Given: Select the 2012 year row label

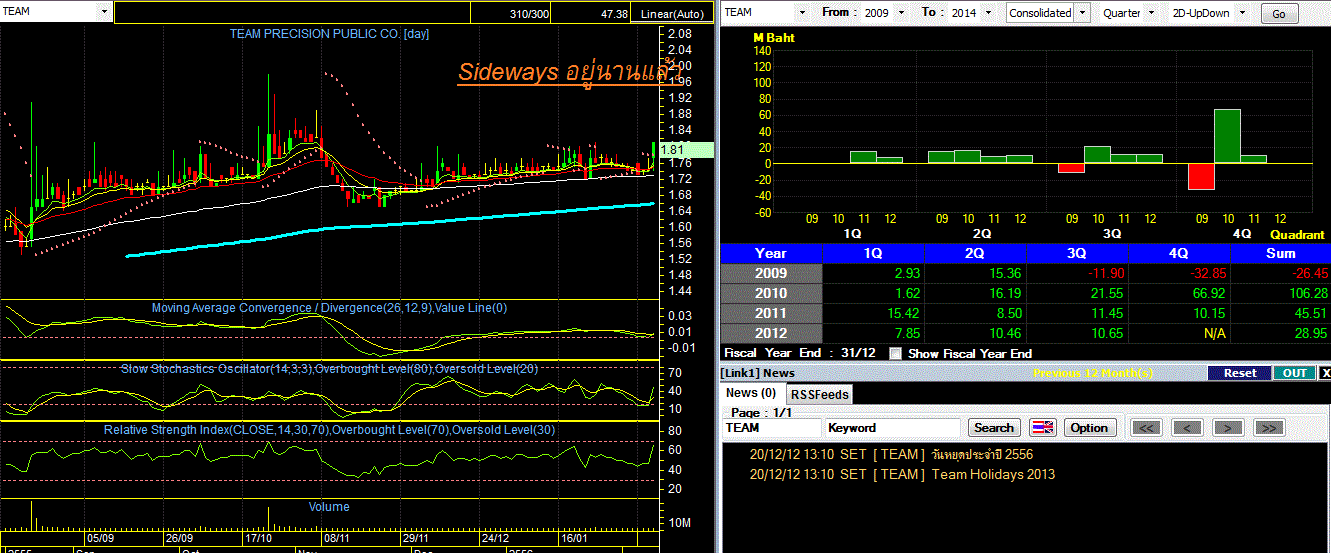Looking at the screenshot, I should [x=771, y=333].
